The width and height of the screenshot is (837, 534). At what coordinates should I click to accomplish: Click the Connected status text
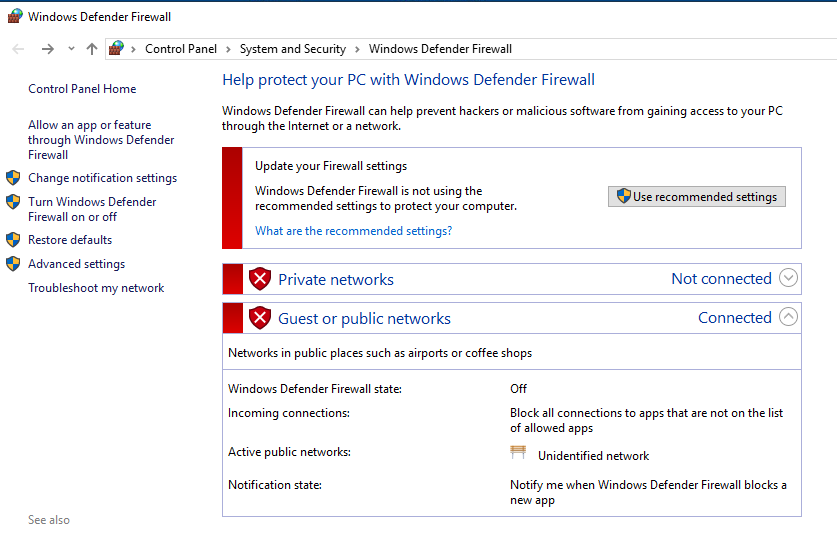tap(735, 318)
